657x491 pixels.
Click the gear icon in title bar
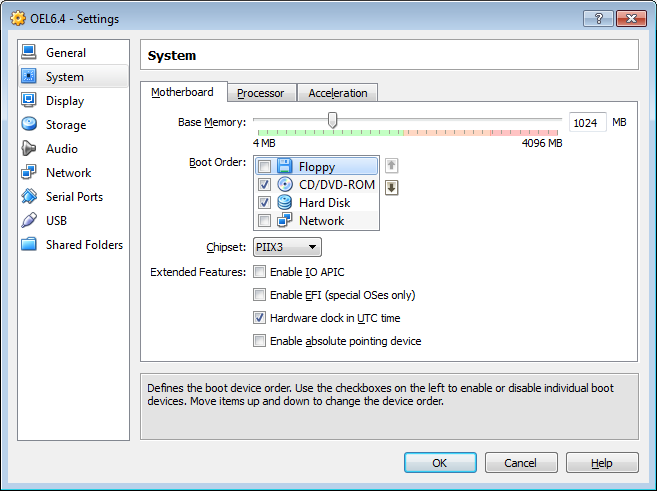[x=18, y=18]
